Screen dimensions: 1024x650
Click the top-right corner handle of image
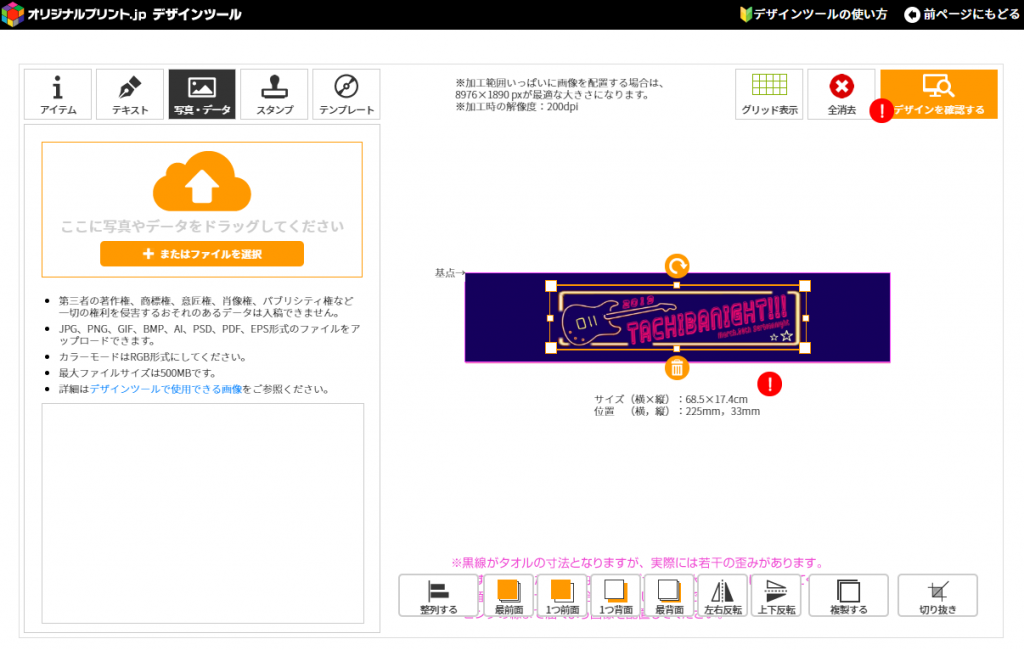pyautogui.click(x=805, y=286)
